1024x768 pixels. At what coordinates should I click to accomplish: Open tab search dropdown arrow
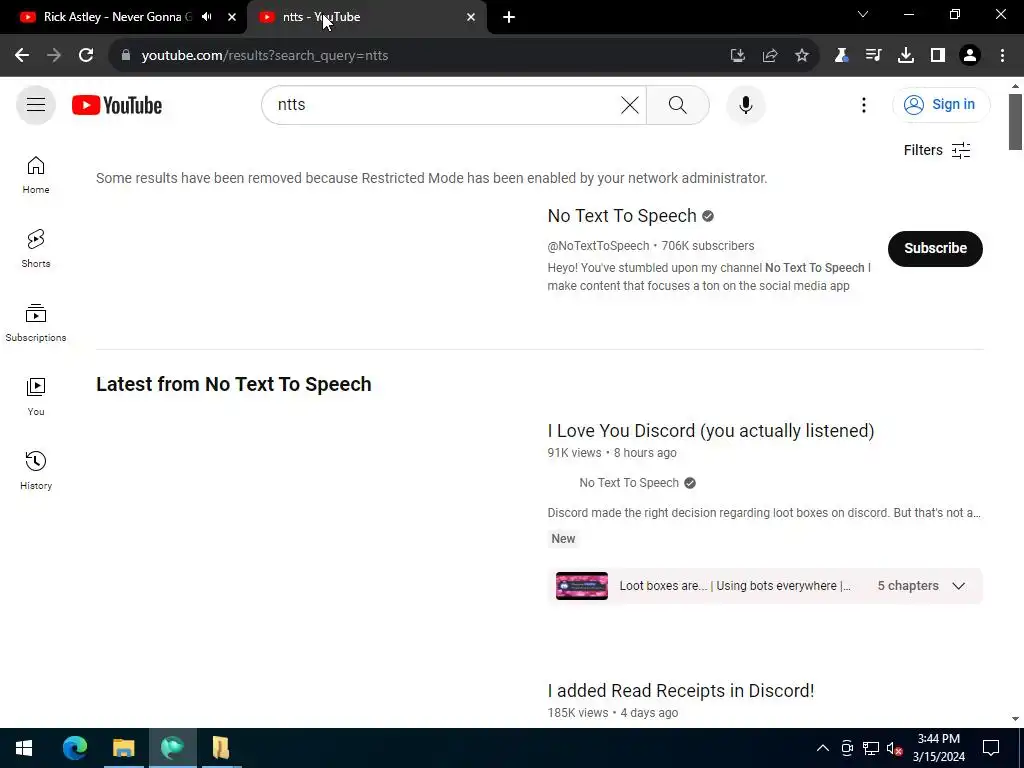point(863,14)
